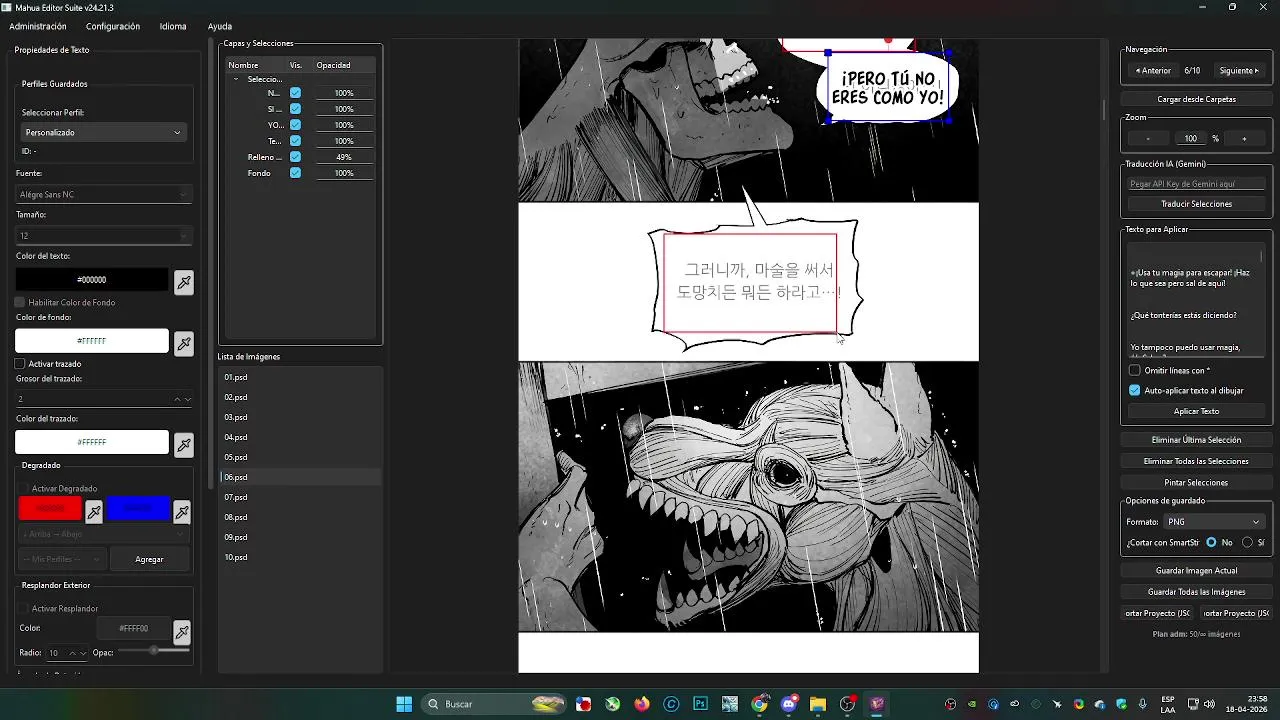Open Photoshop from the taskbar
Screen dimensions: 1280x720
tap(701, 704)
